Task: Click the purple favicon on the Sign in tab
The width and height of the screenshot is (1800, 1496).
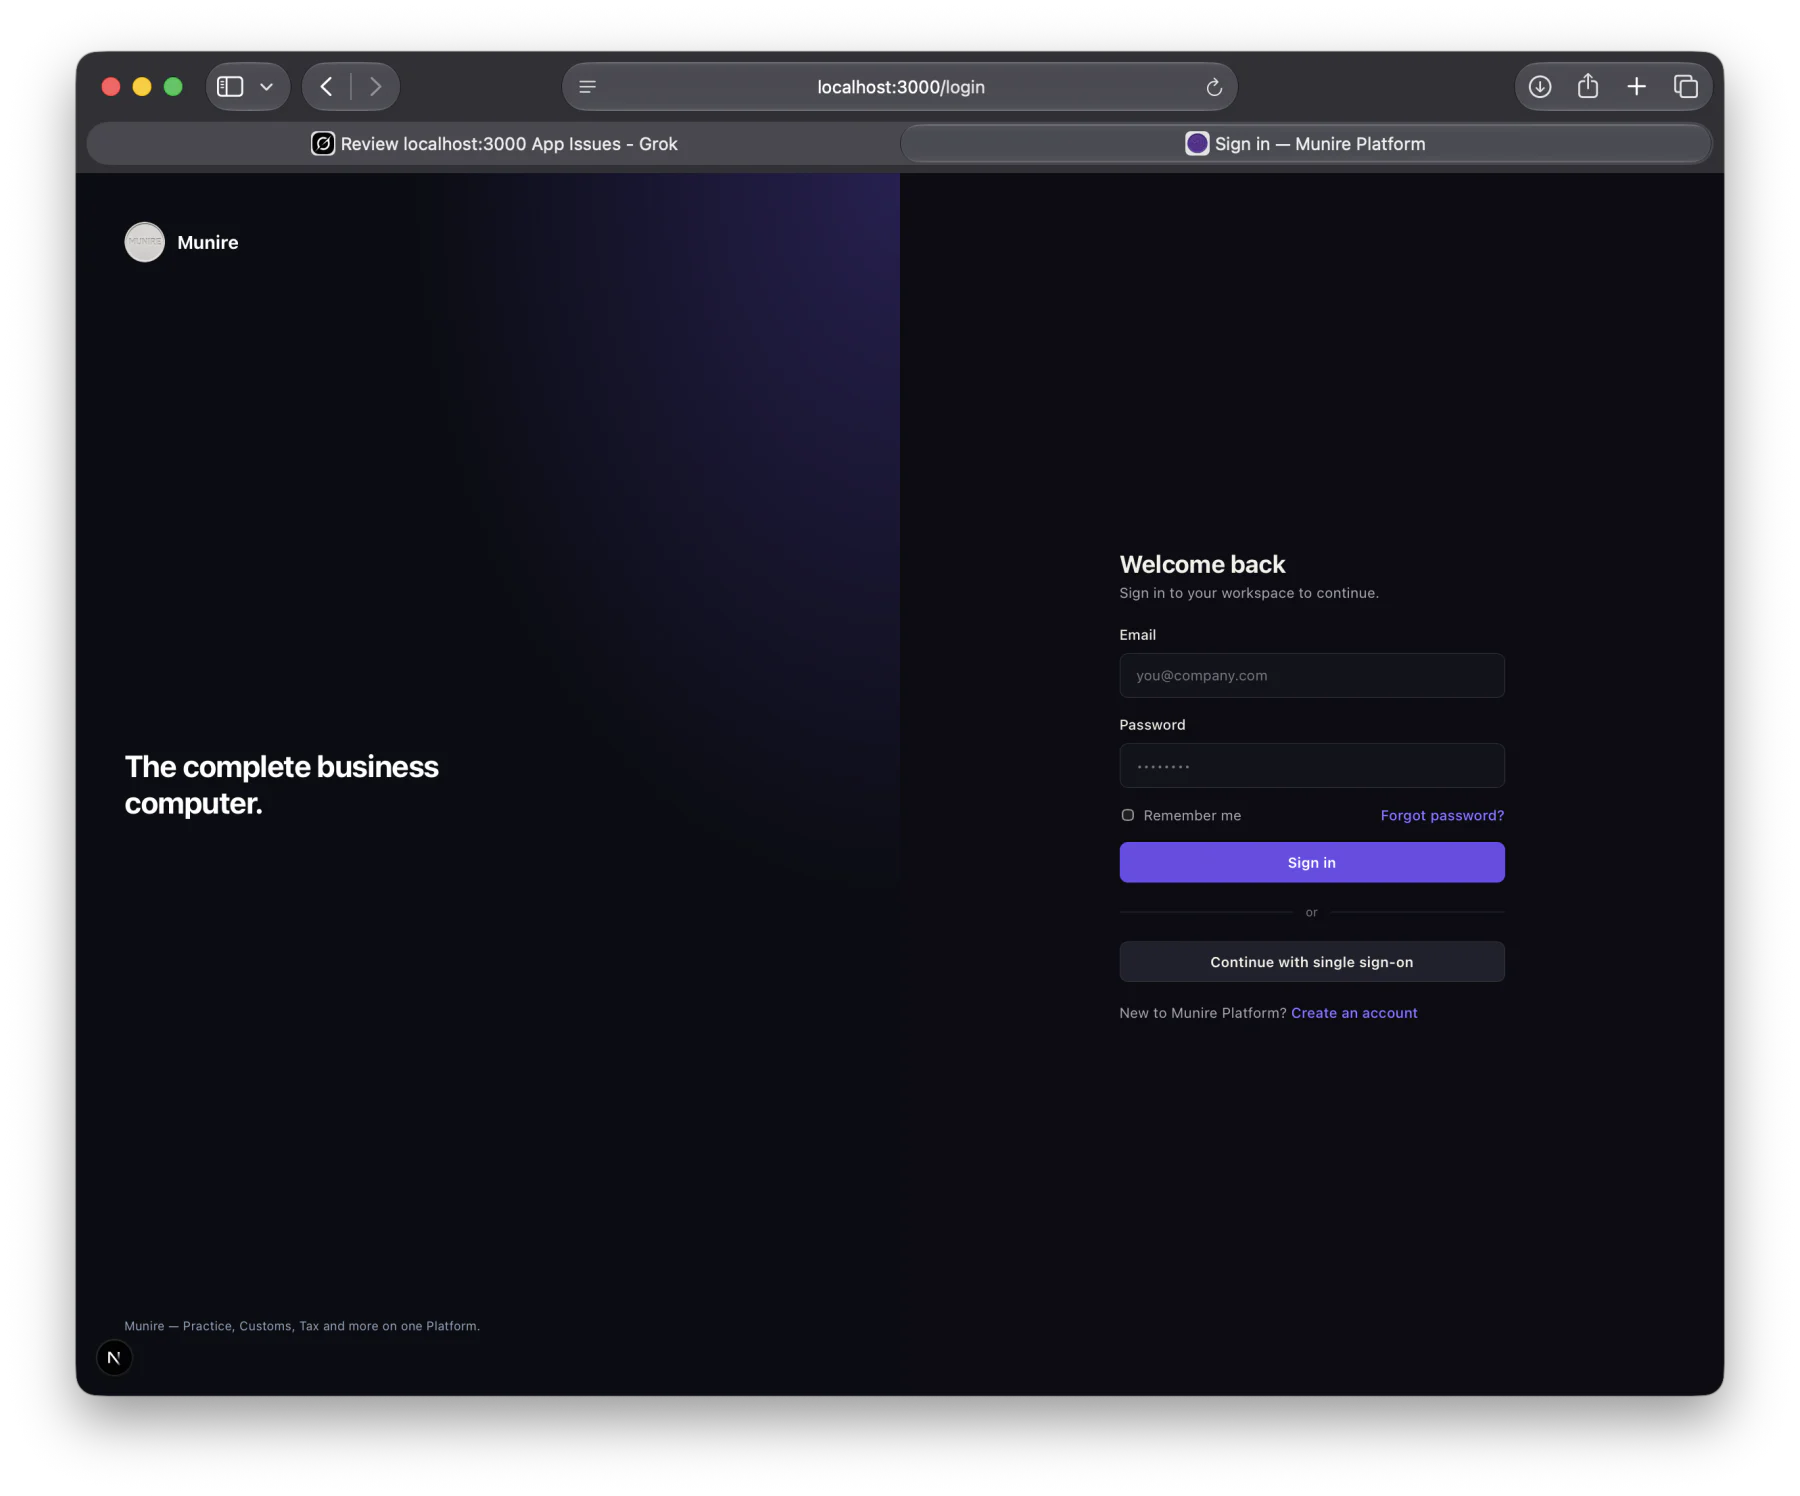Action: [1197, 144]
